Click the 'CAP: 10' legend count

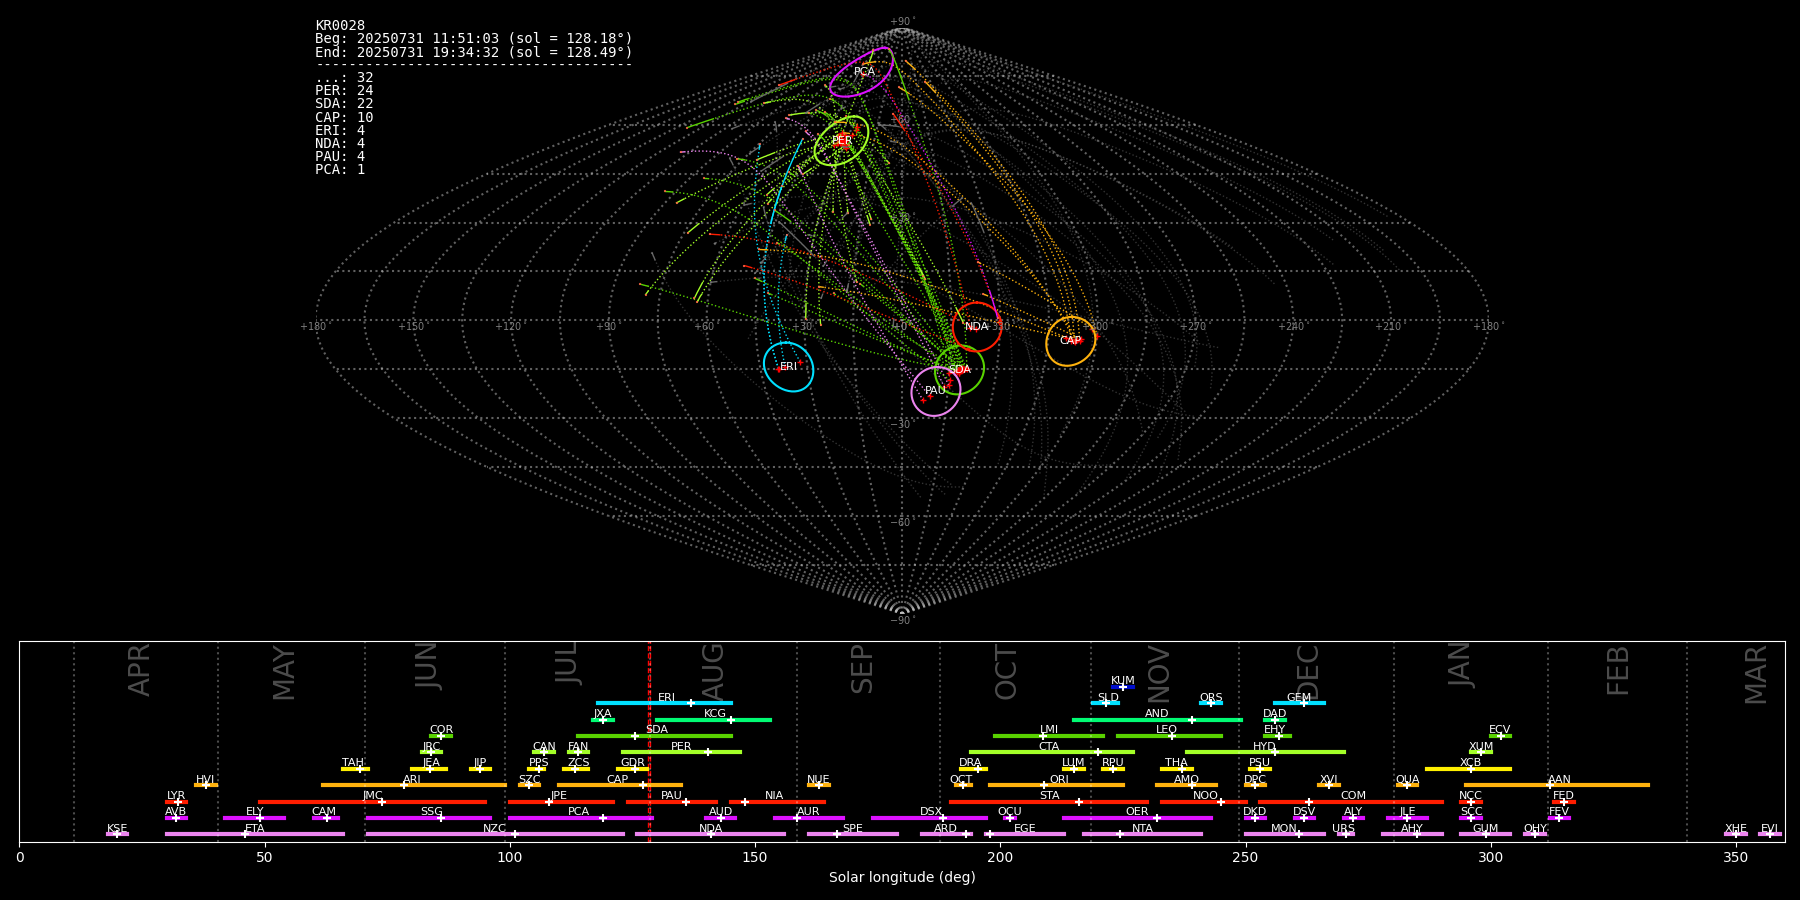click(344, 117)
